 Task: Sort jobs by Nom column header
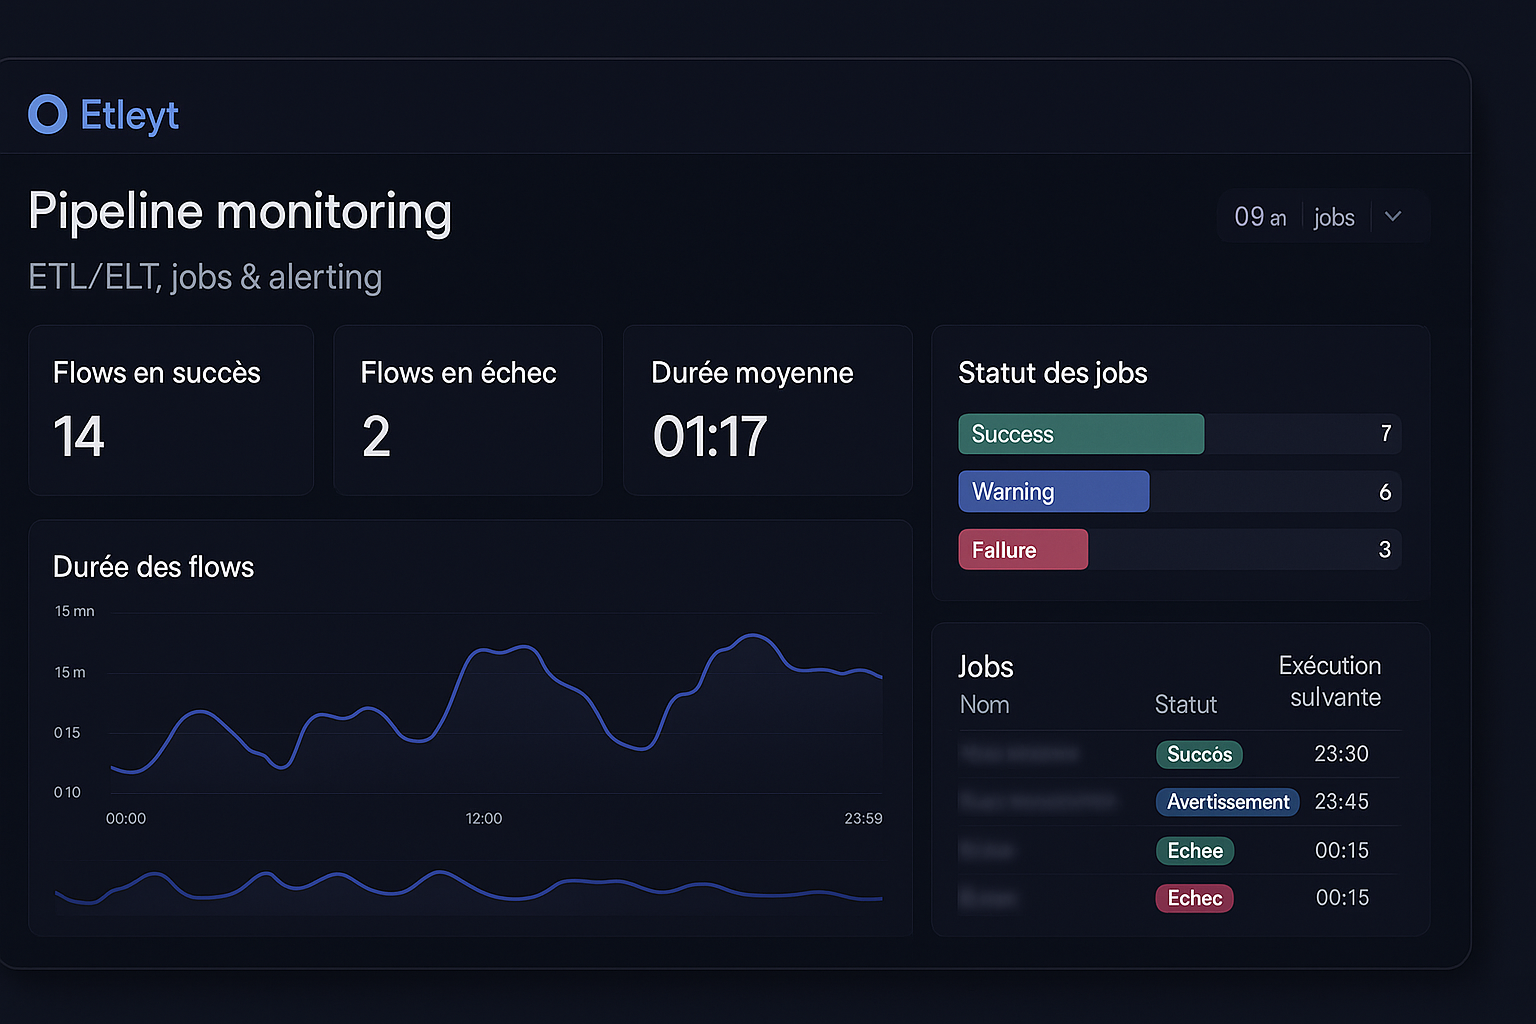(984, 705)
